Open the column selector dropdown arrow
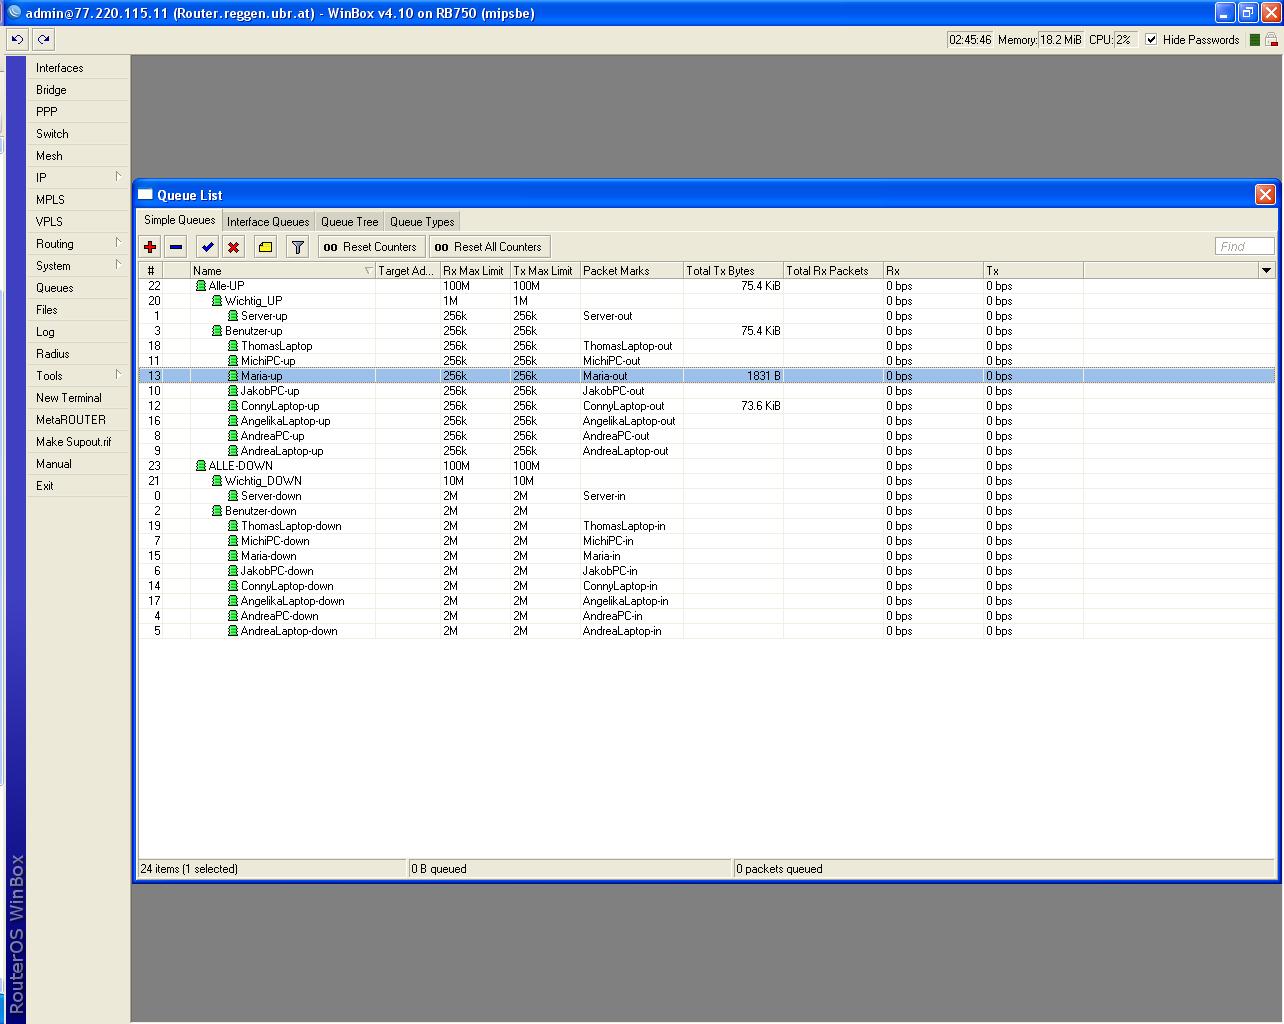The height and width of the screenshot is (1024, 1284). coord(1266,270)
